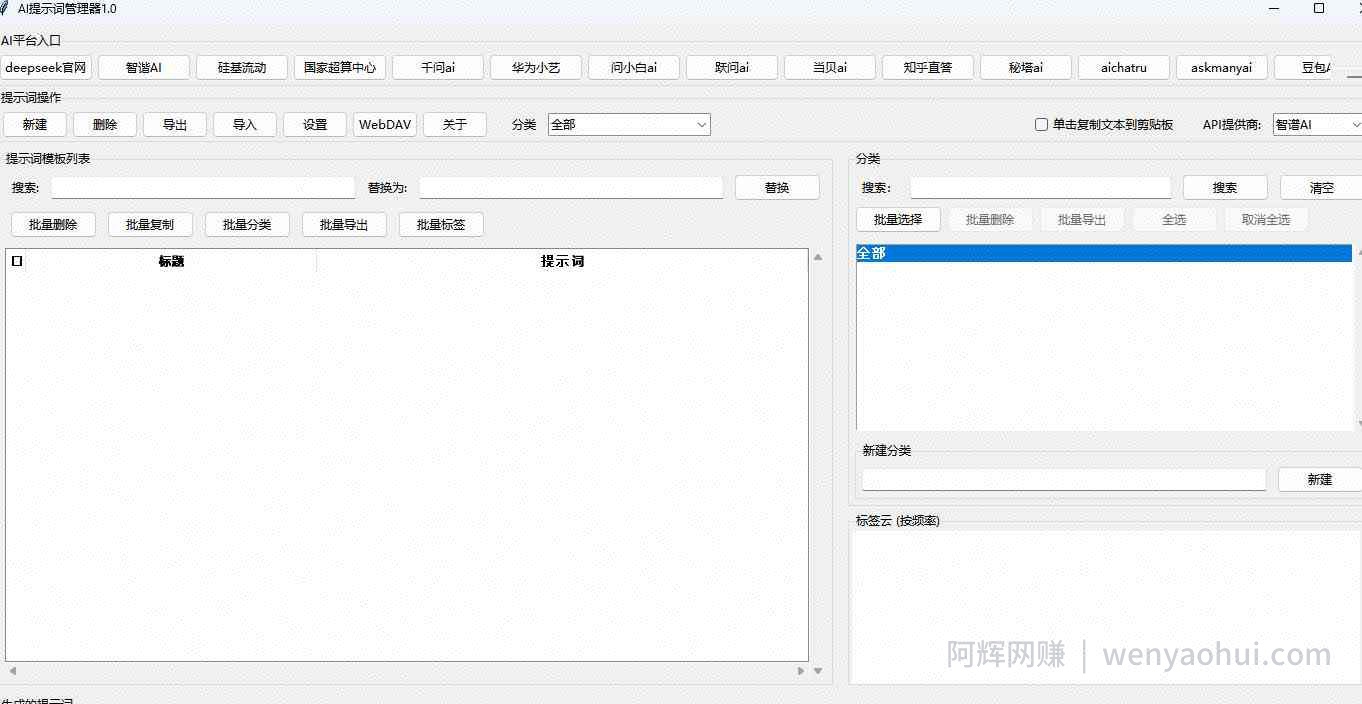Open the 华为小艺 platform button
The image size is (1362, 704).
(536, 68)
